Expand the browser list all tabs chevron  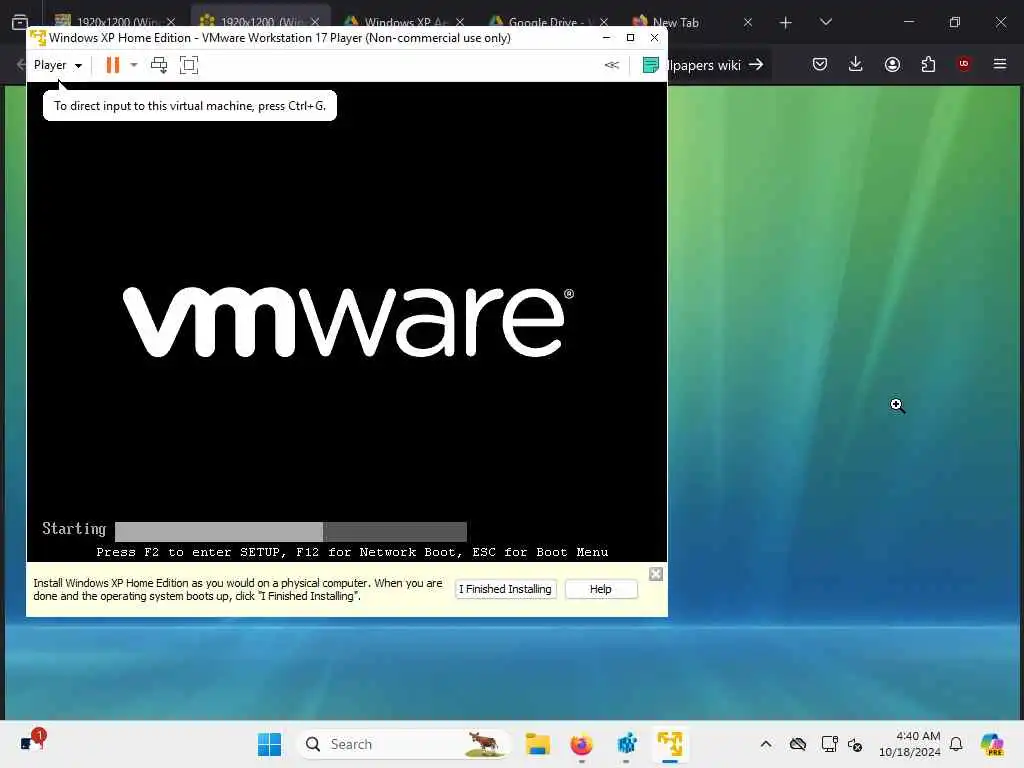(x=825, y=22)
